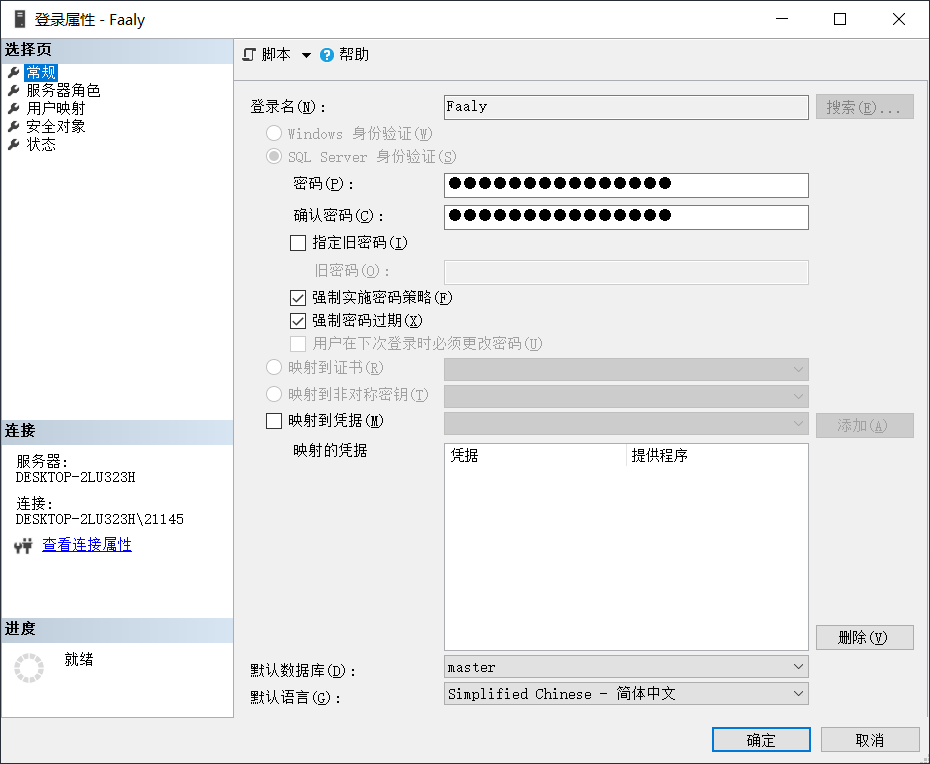930x764 pixels.
Task: Cancel with the 取消 button
Action: 870,740
